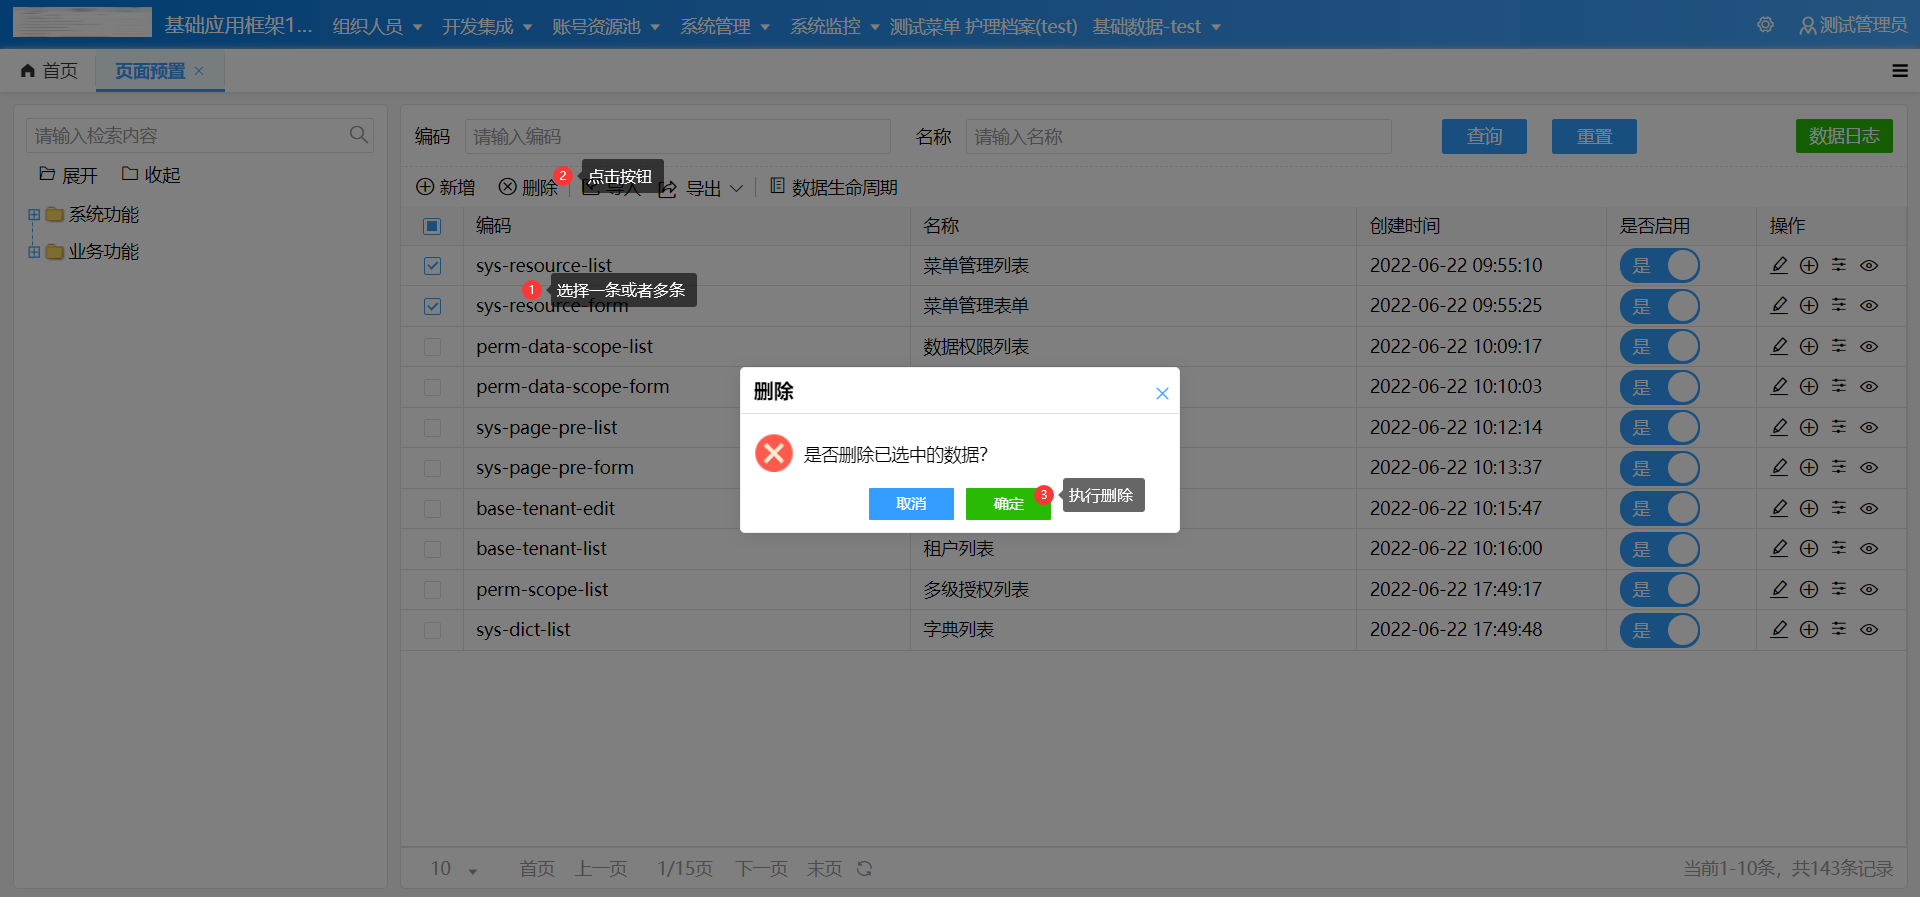Click the settings gear in the header

tap(1765, 25)
